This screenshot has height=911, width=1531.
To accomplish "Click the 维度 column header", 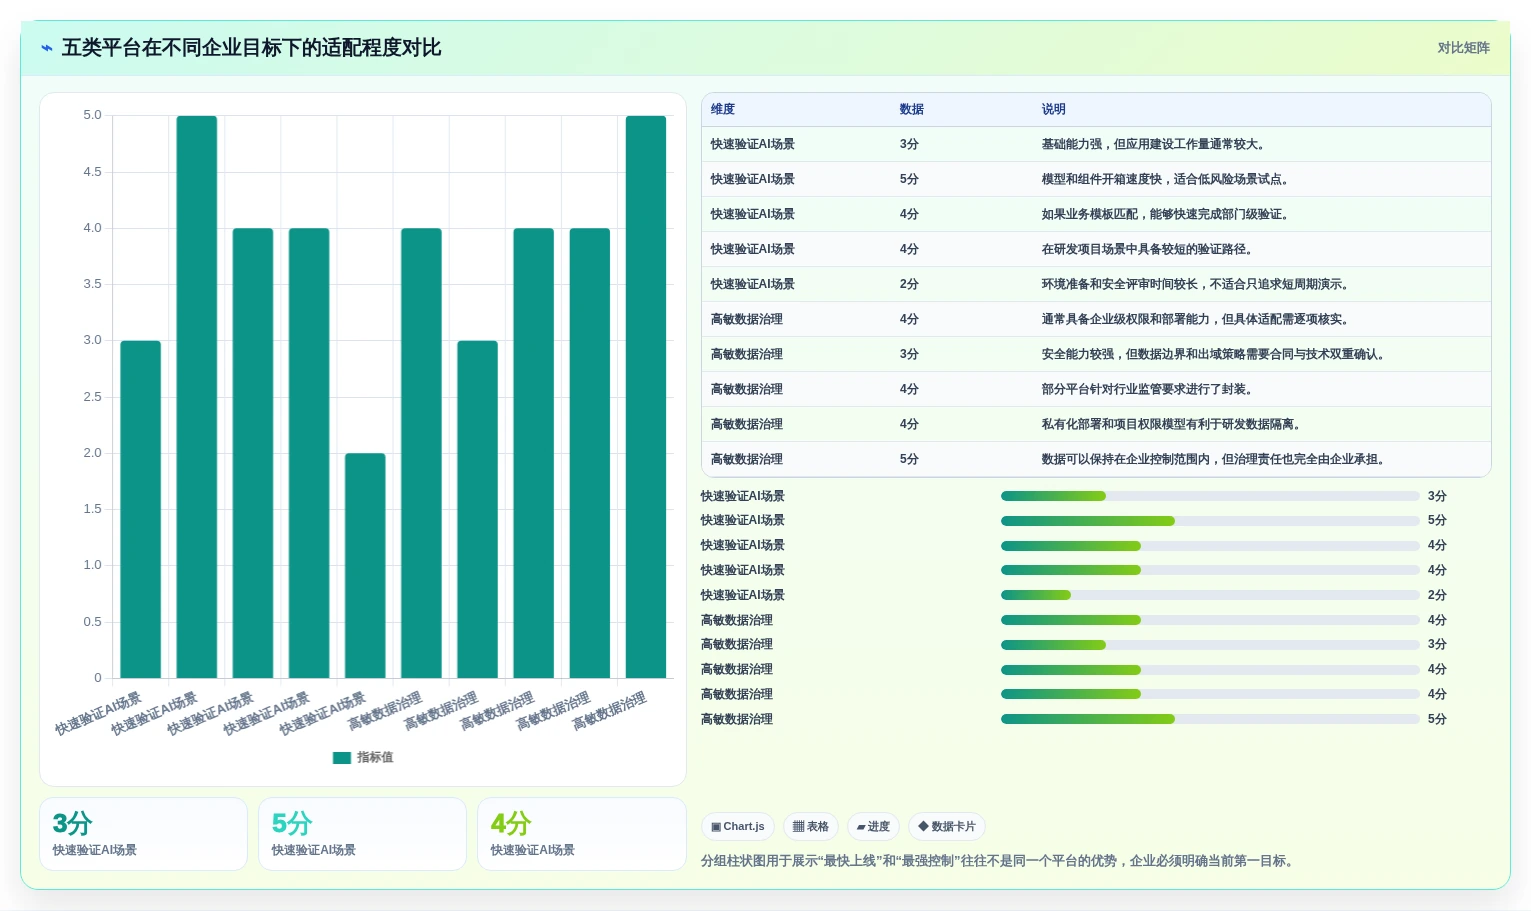I will [723, 109].
